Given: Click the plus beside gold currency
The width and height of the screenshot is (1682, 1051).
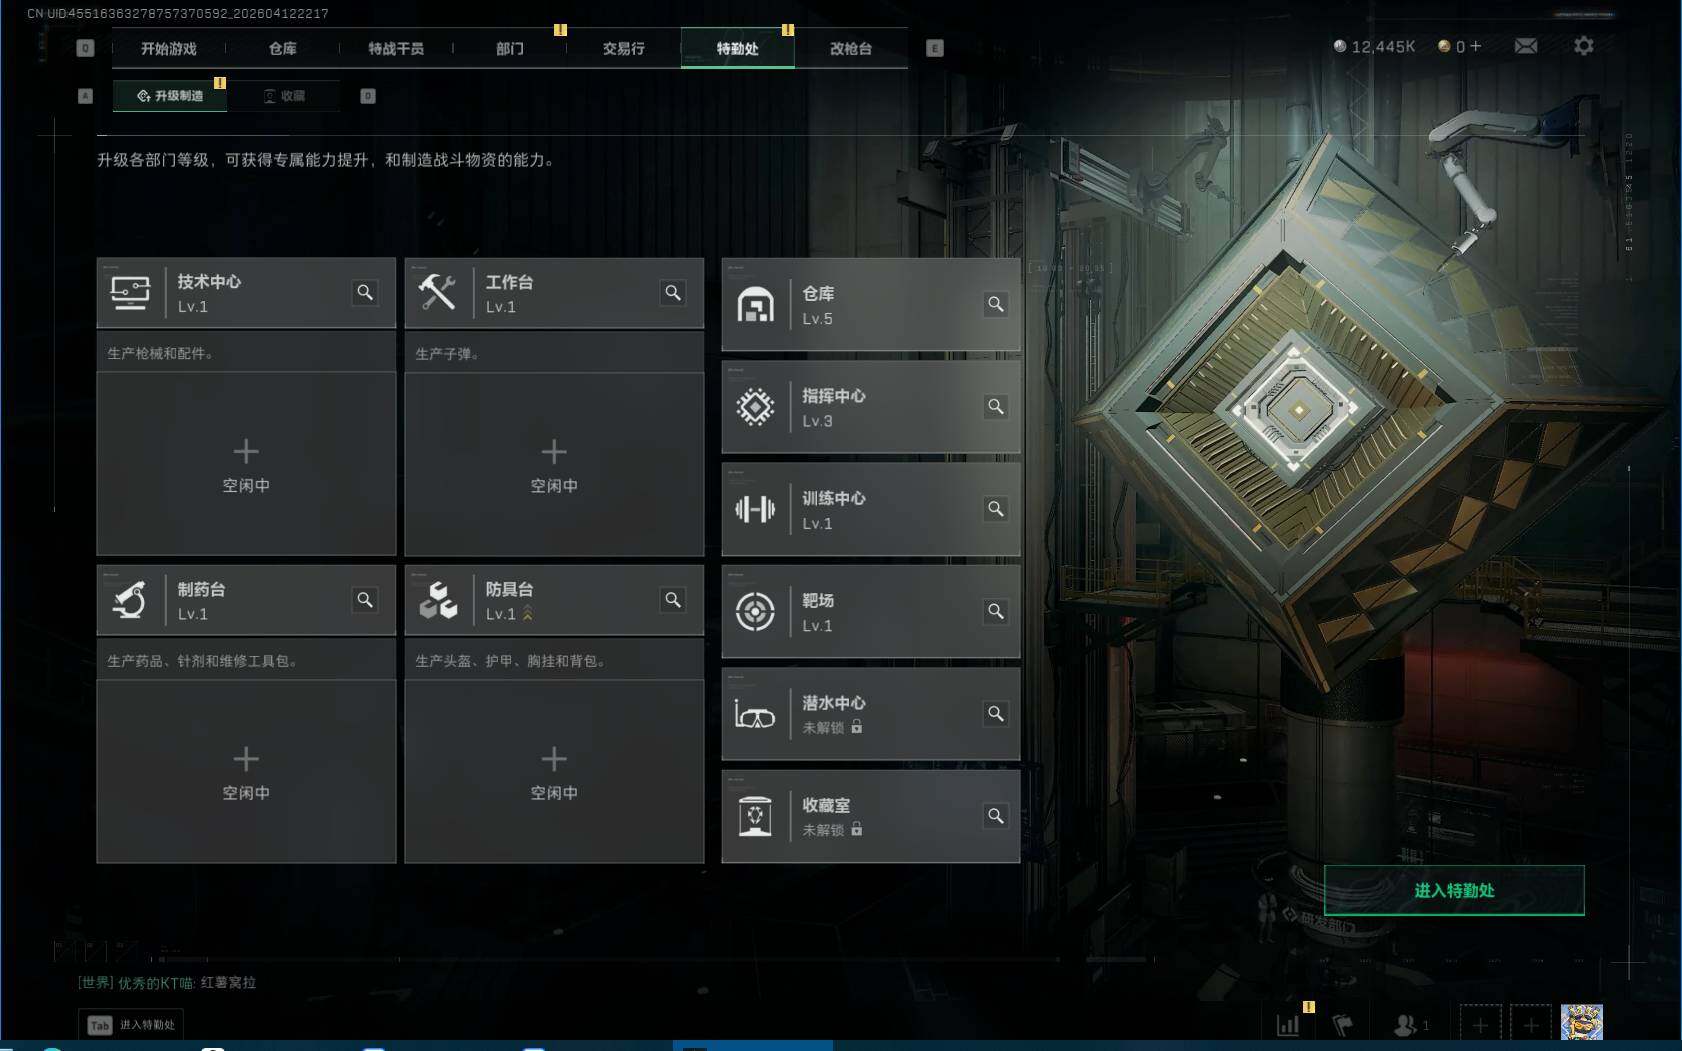Looking at the screenshot, I should pyautogui.click(x=1476, y=46).
